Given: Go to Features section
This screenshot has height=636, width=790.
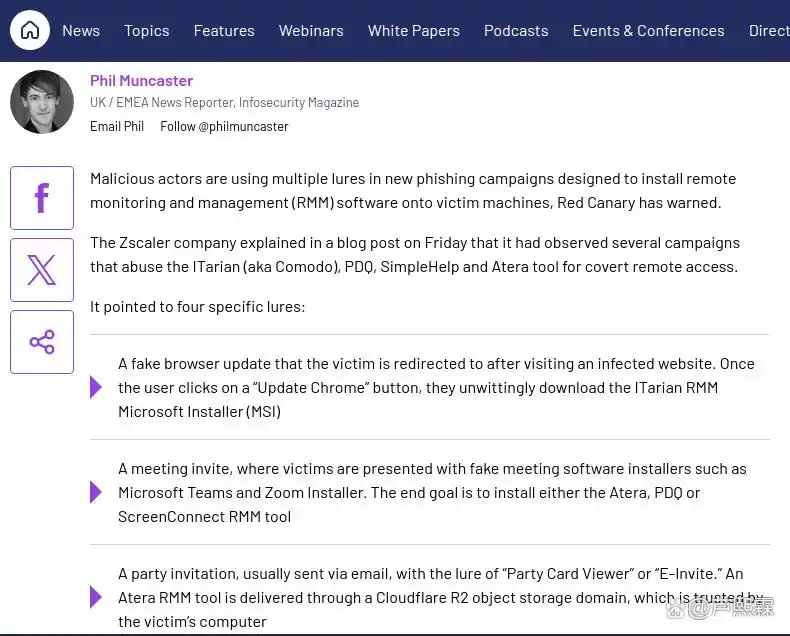Looking at the screenshot, I should click(224, 31).
